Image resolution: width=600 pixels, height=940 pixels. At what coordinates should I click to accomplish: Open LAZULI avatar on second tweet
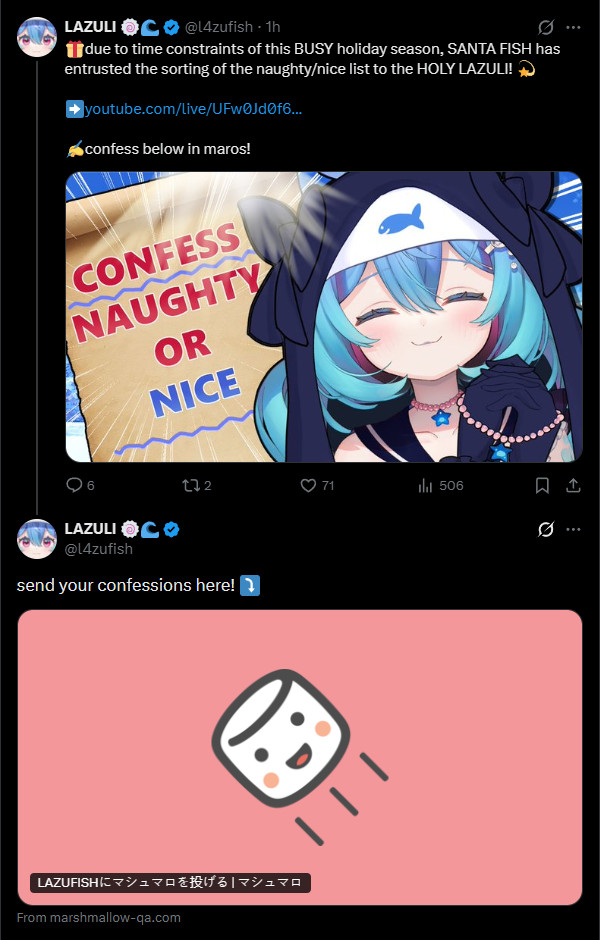tap(37, 539)
